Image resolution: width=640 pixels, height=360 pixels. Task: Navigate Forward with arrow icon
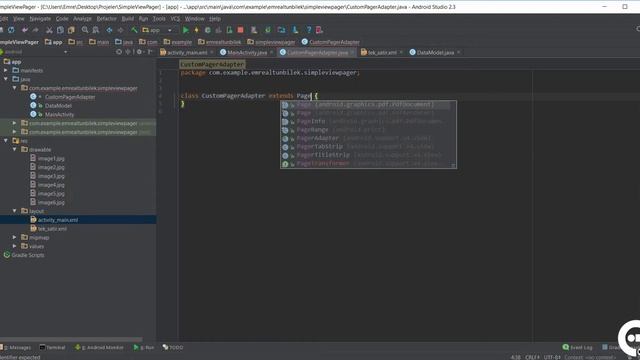tap(120, 30)
